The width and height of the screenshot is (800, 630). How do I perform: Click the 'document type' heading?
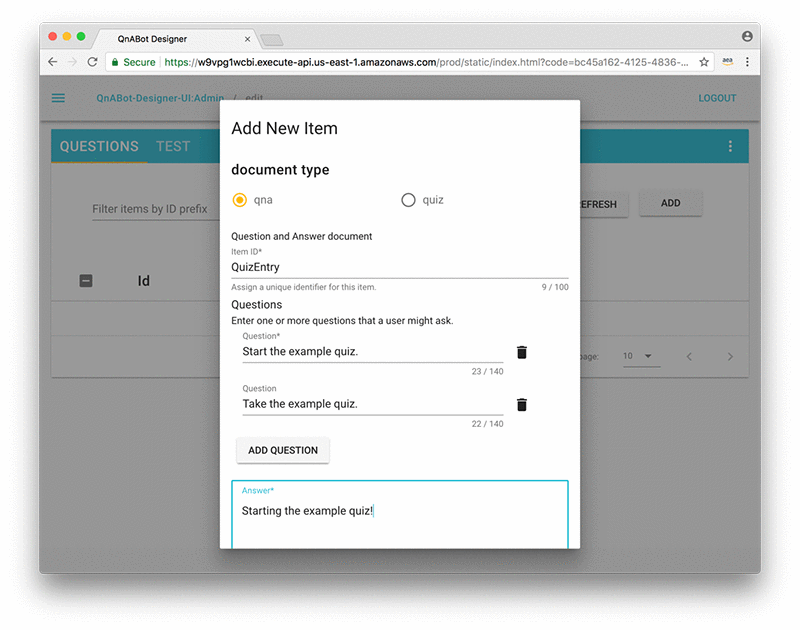[x=280, y=169]
